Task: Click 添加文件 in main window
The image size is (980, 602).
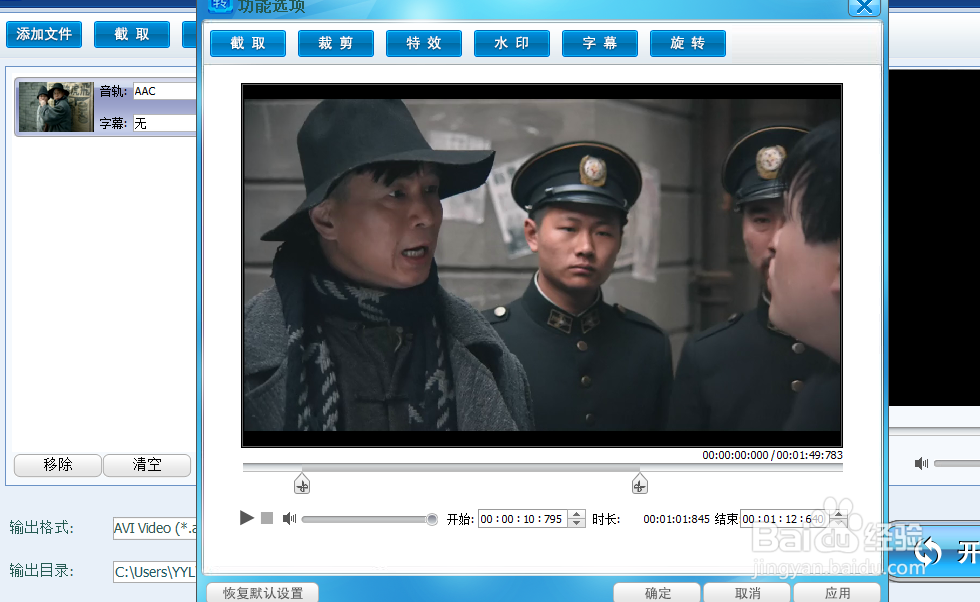Action: [x=44, y=34]
